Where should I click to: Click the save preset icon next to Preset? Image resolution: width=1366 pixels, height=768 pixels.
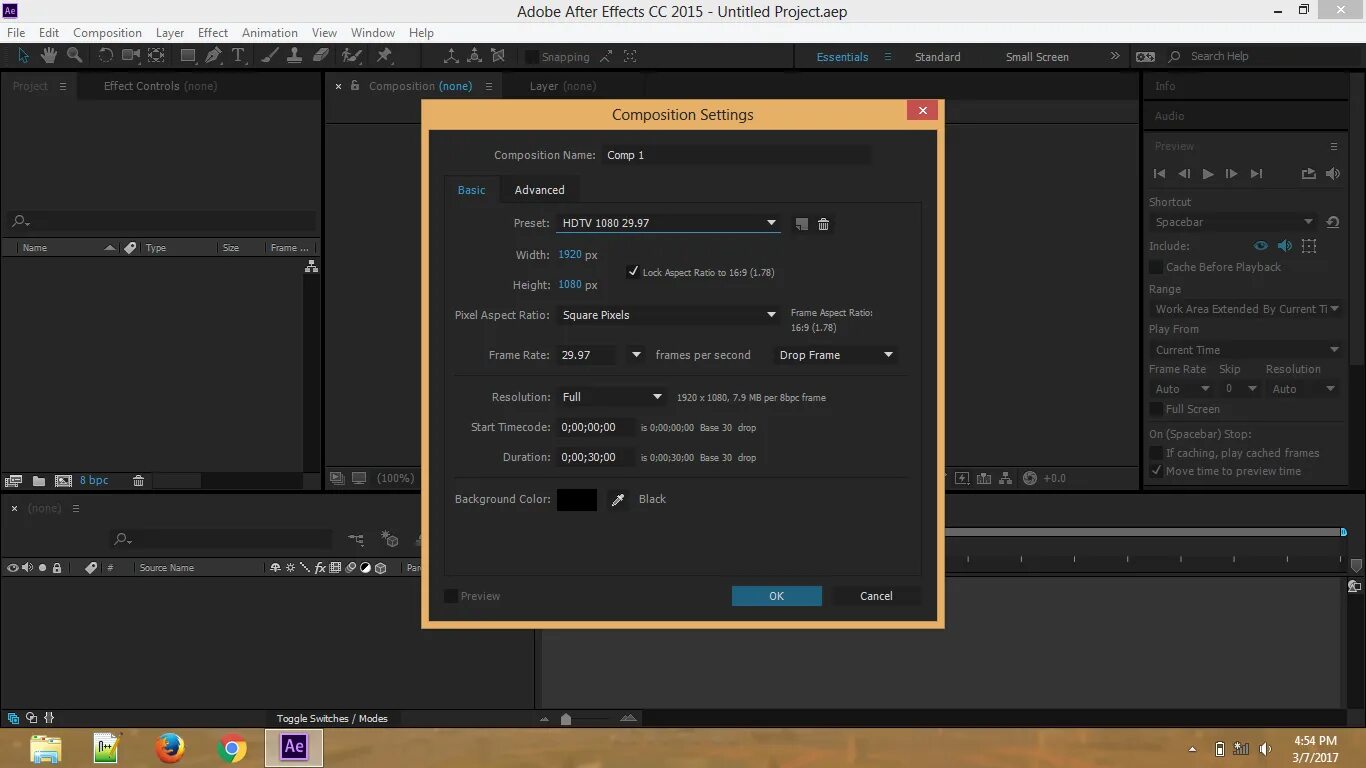[801, 224]
